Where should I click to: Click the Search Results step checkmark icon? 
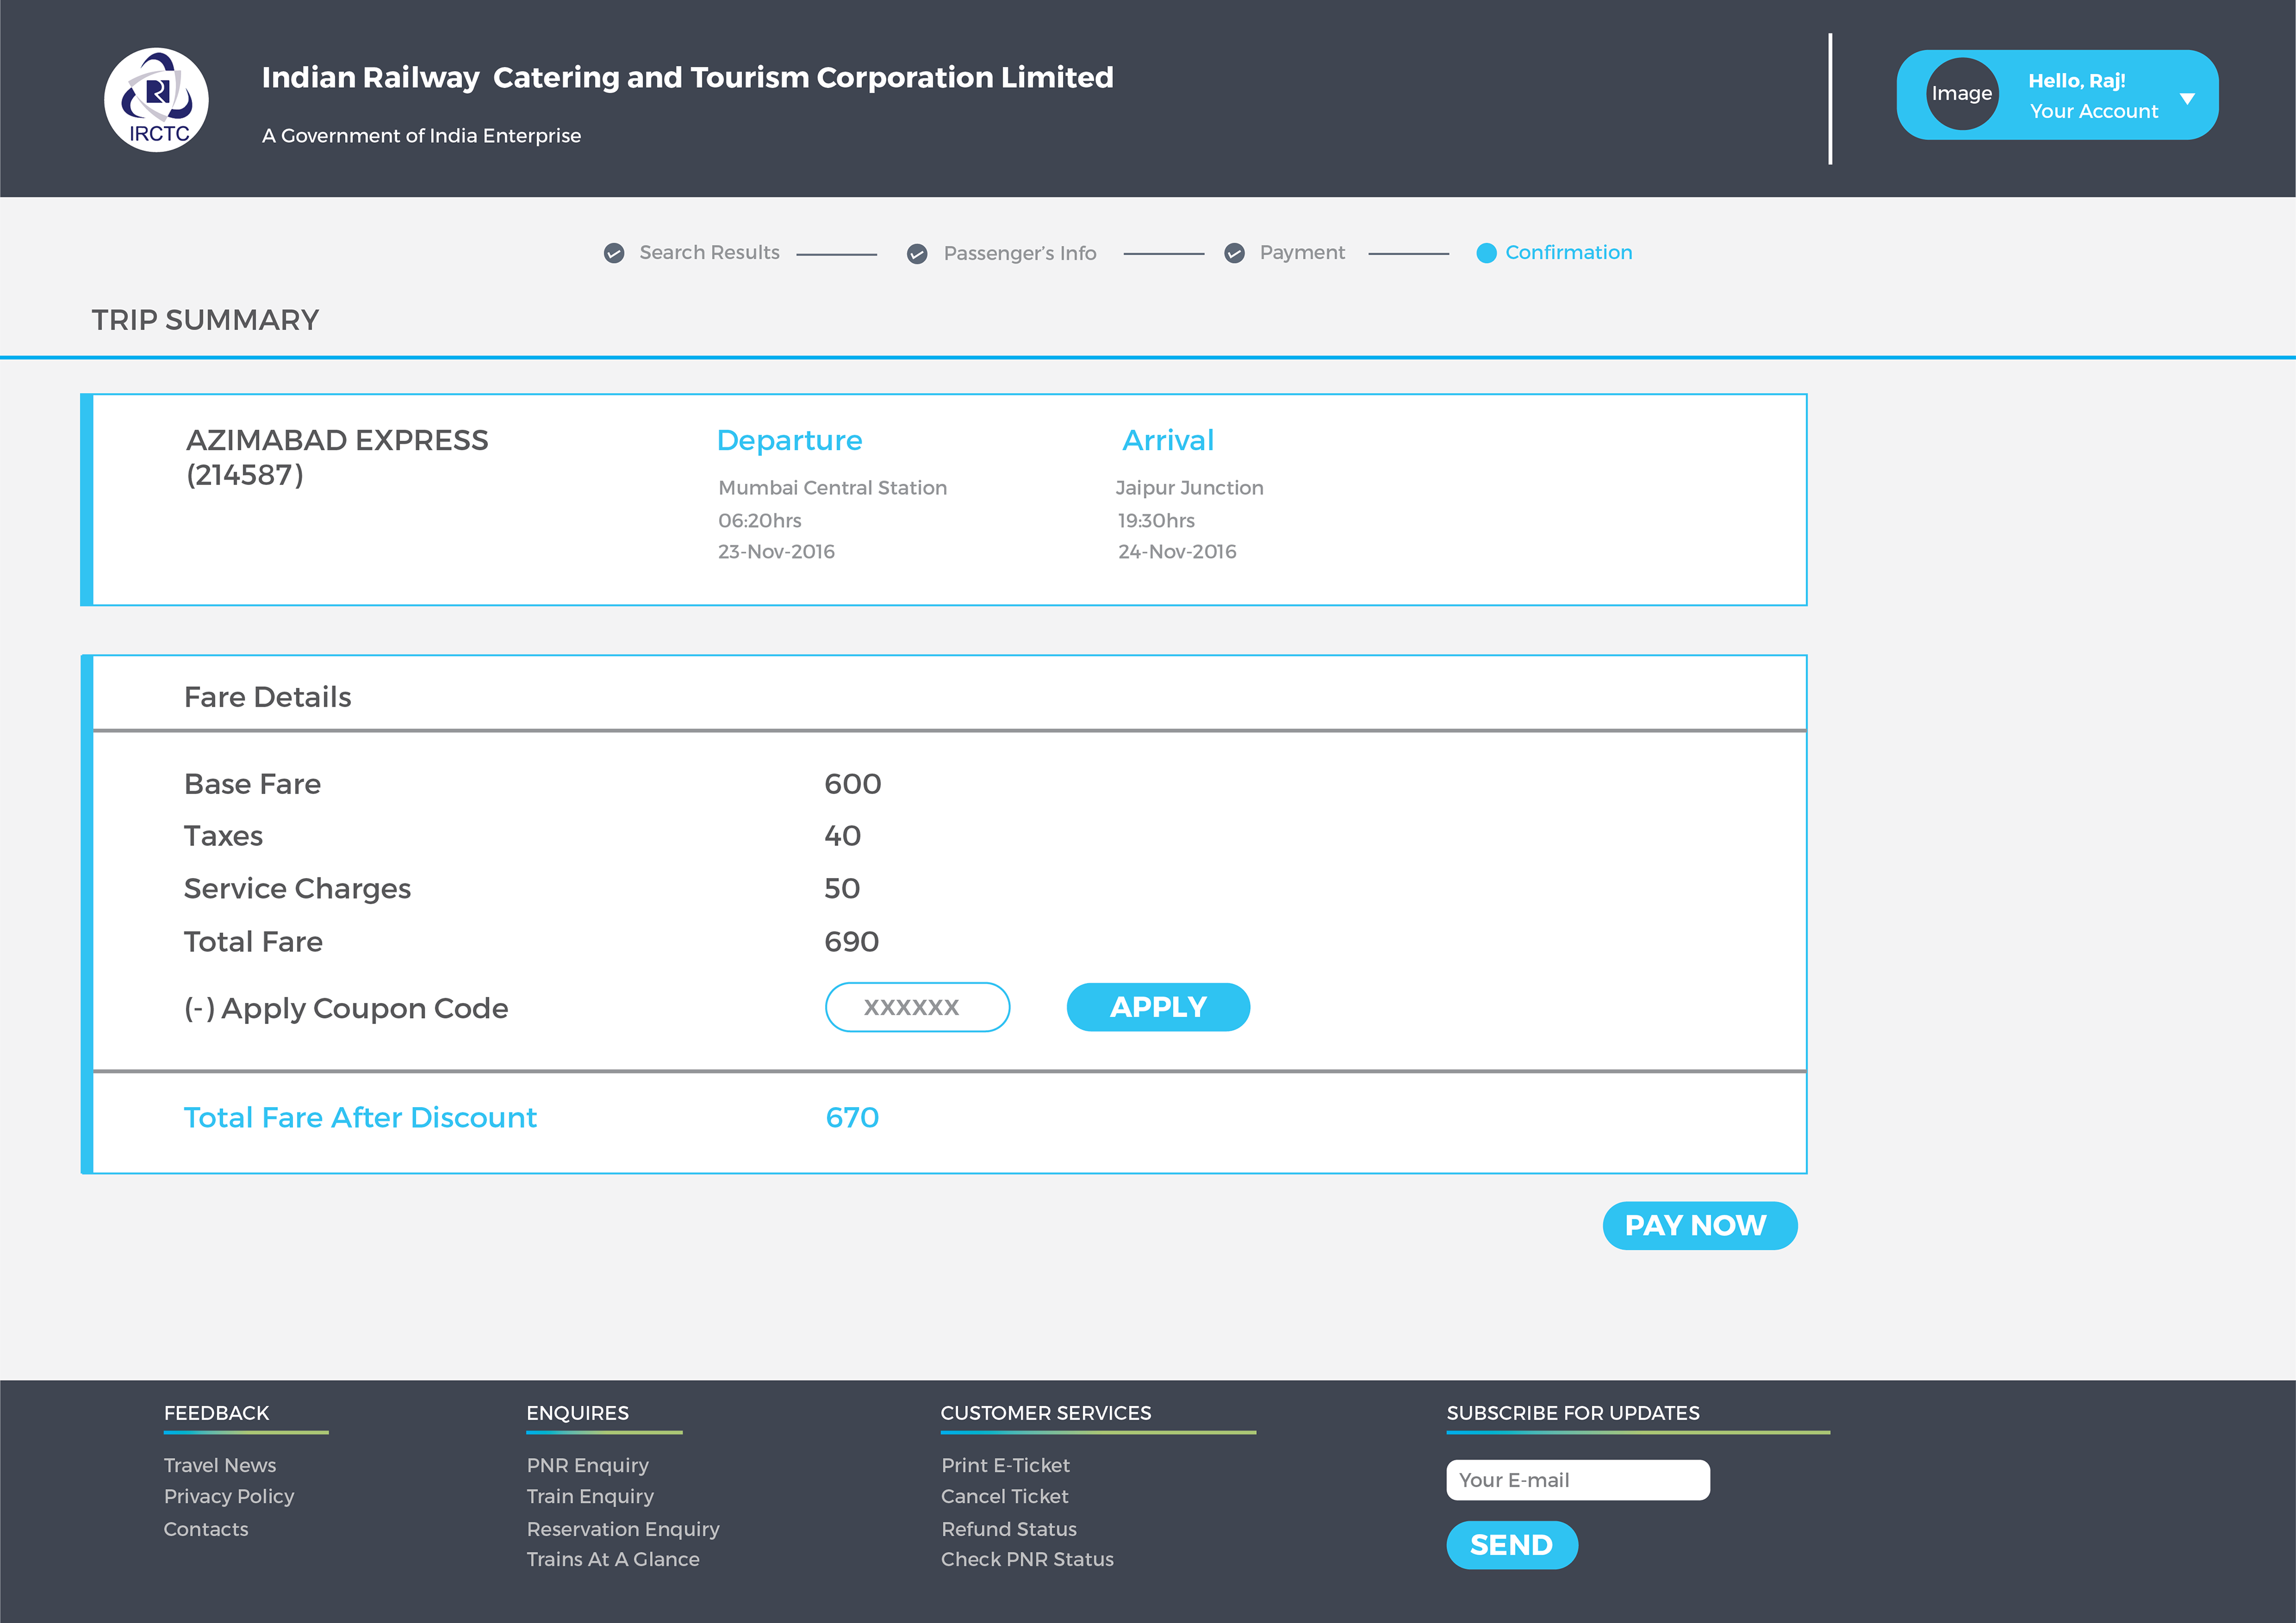click(614, 253)
